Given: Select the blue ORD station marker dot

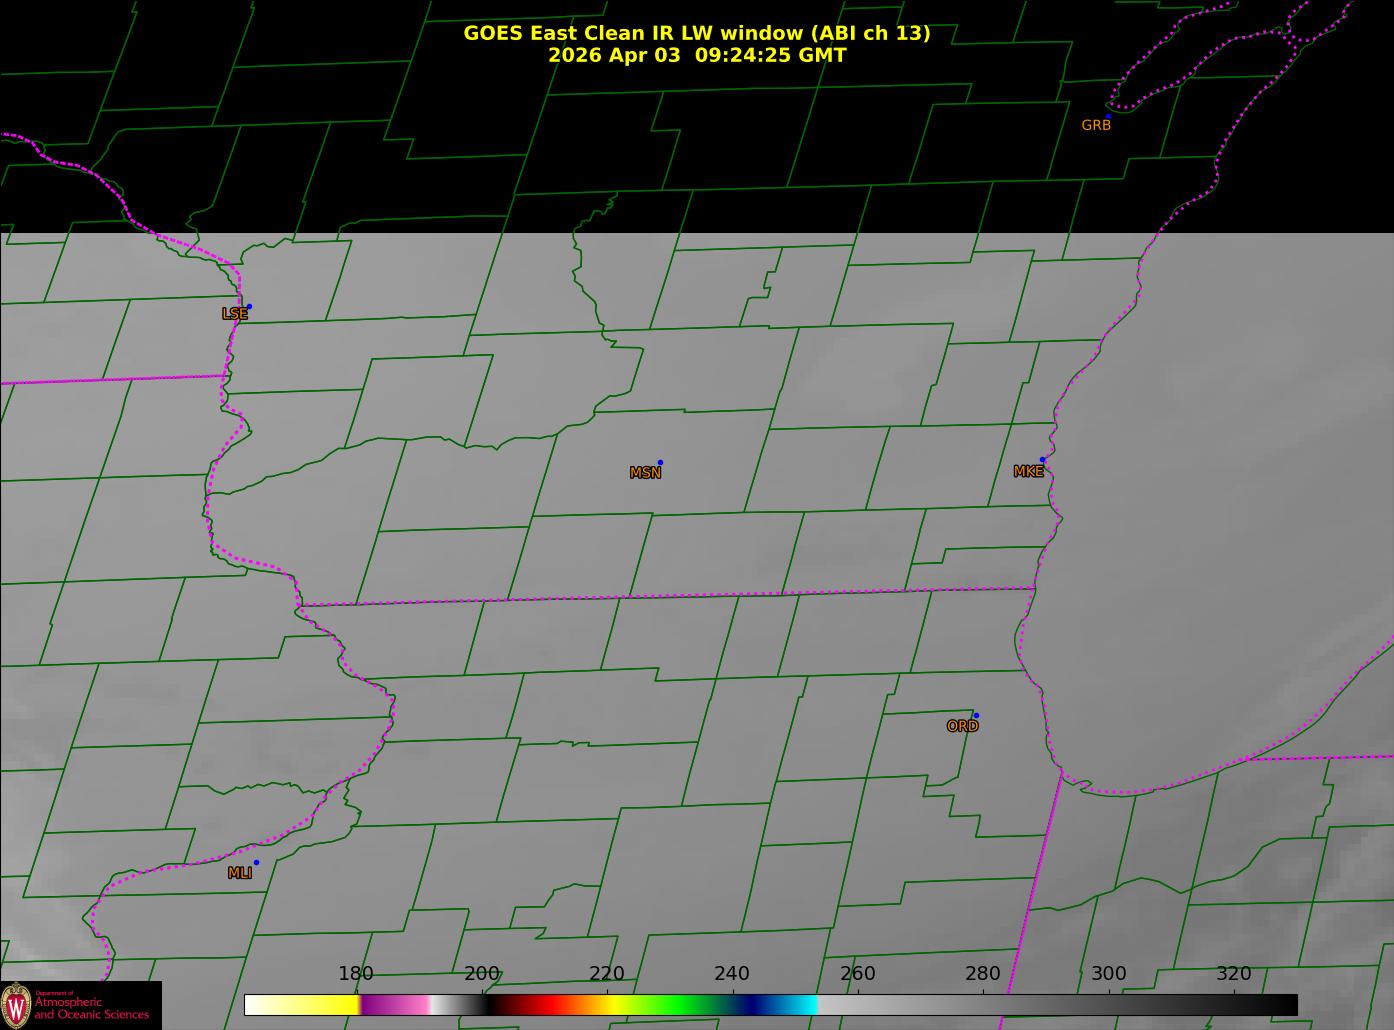Looking at the screenshot, I should pyautogui.click(x=976, y=716).
